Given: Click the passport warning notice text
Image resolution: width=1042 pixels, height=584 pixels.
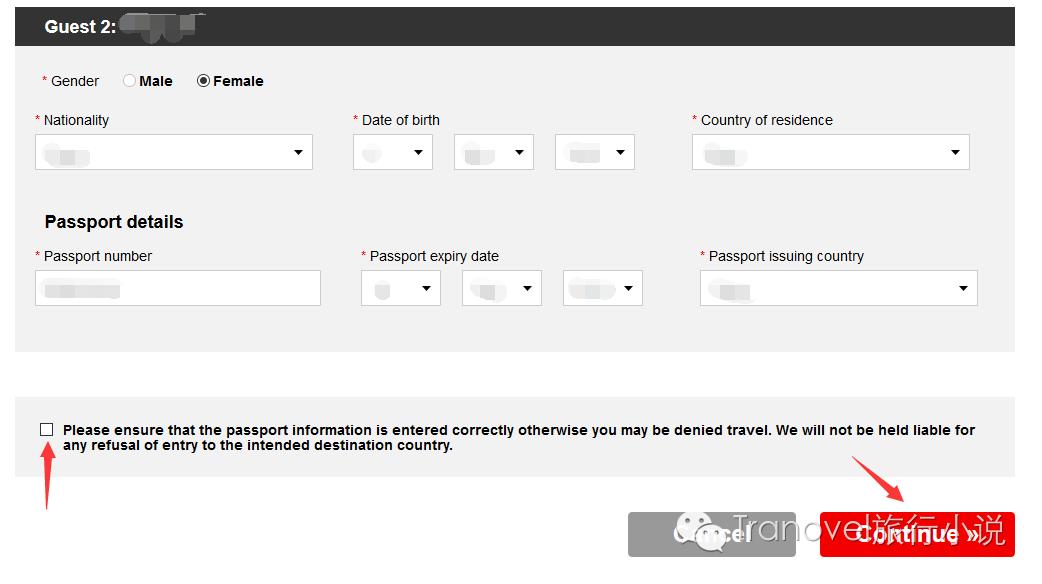Looking at the screenshot, I should click(518, 438).
